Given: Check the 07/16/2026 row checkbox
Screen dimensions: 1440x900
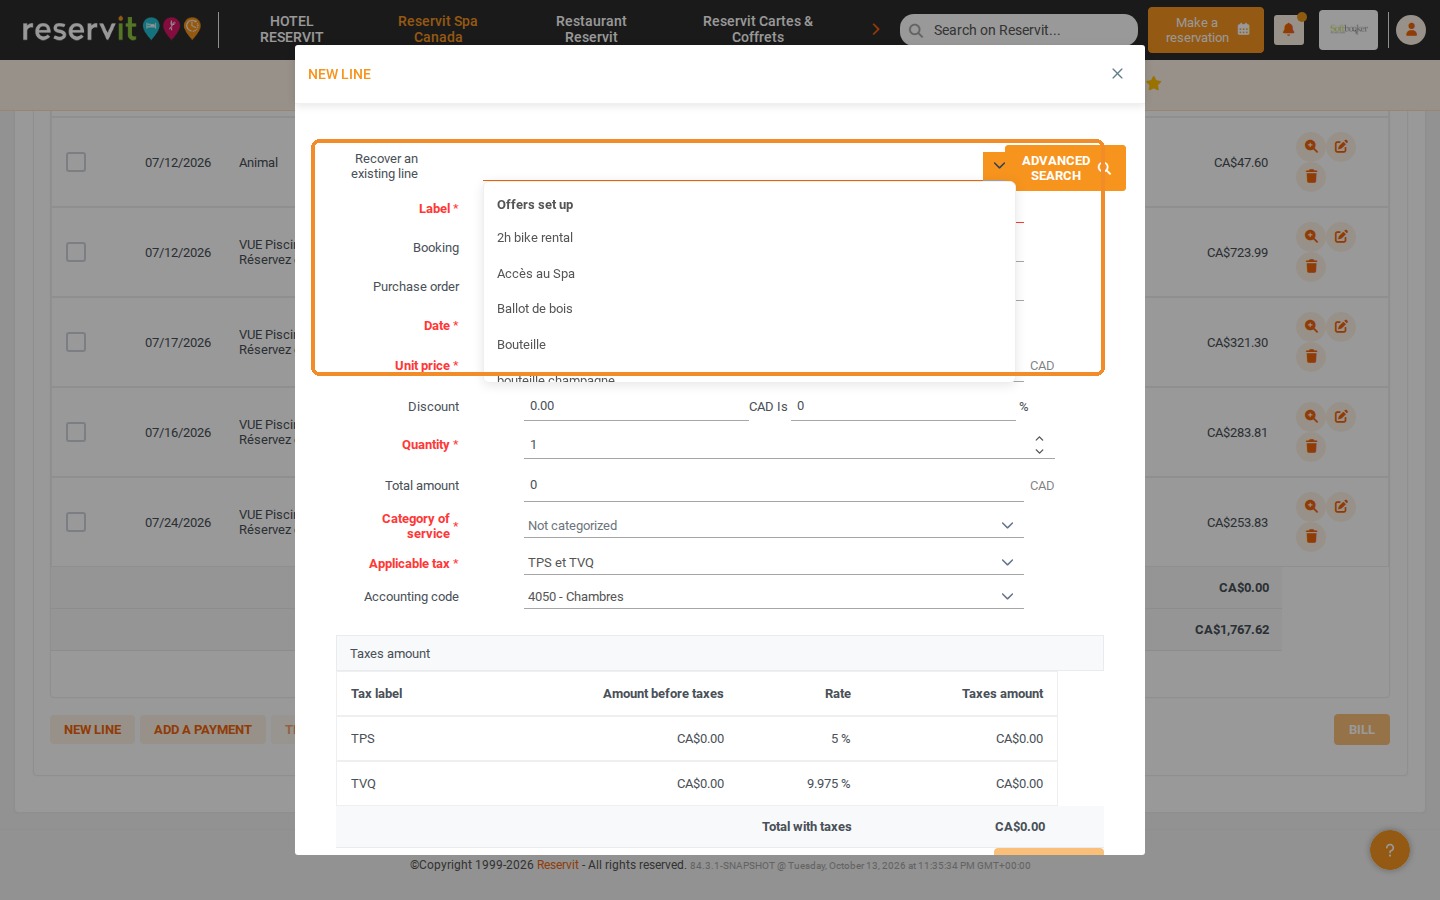Looking at the screenshot, I should pos(76,432).
